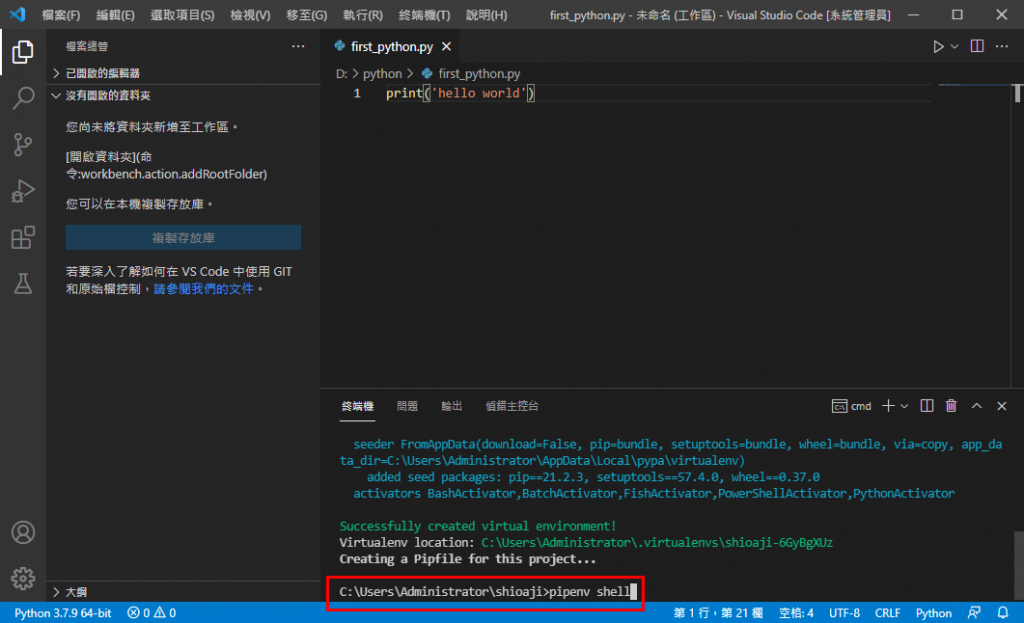Viewport: 1024px width, 623px height.
Task: Open the 終端機(T) menu
Action: [x=424, y=15]
